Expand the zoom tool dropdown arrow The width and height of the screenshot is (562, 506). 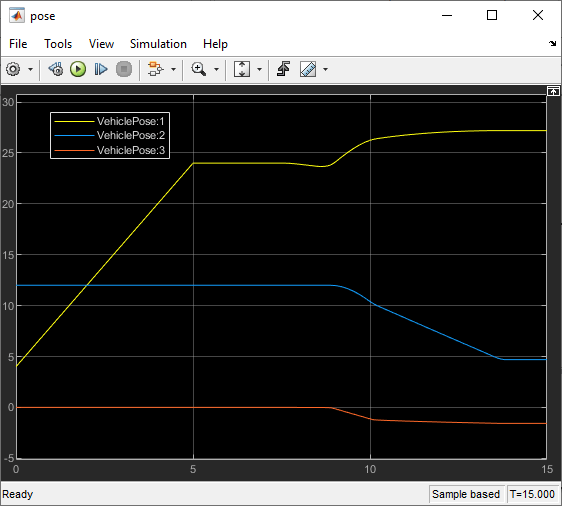216,70
